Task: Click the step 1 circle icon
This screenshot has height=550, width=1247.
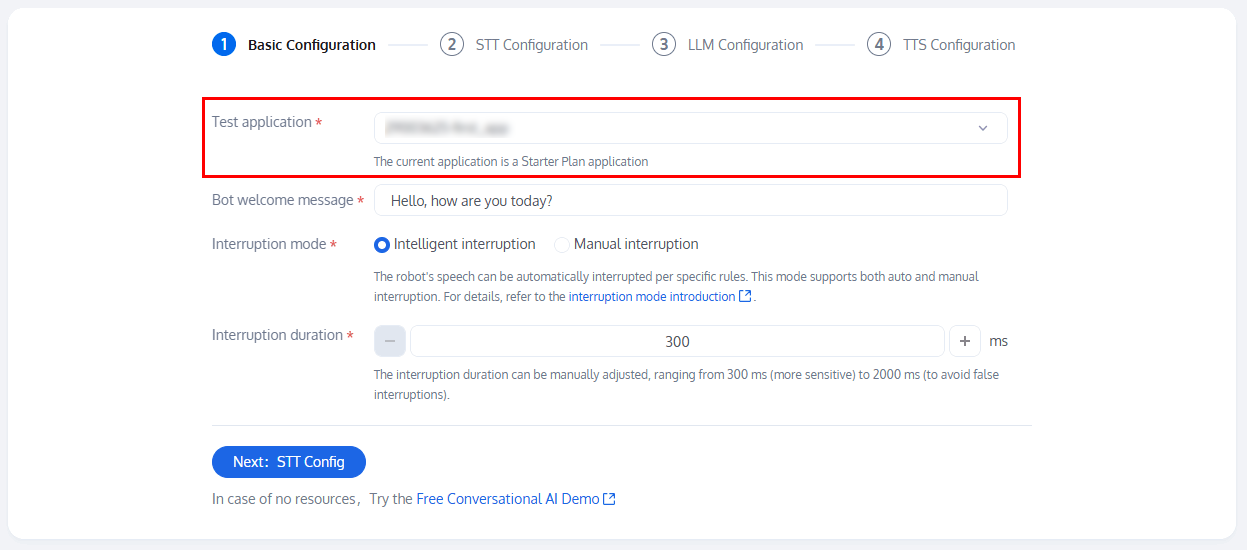Action: click(x=224, y=44)
